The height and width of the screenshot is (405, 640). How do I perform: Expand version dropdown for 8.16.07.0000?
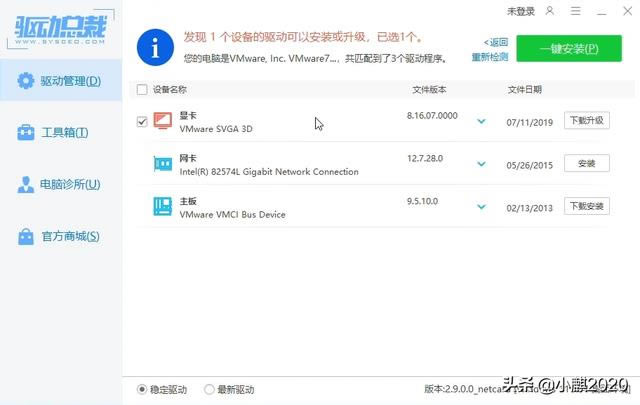[482, 121]
